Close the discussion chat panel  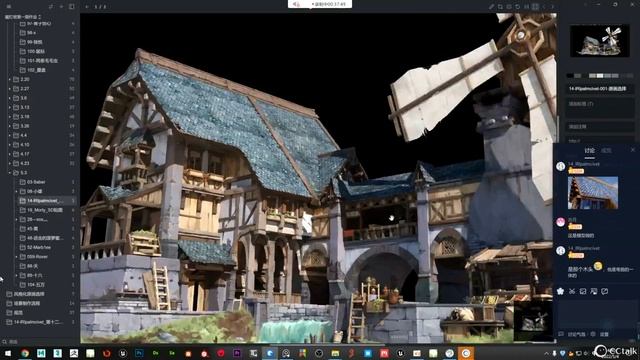click(633, 150)
